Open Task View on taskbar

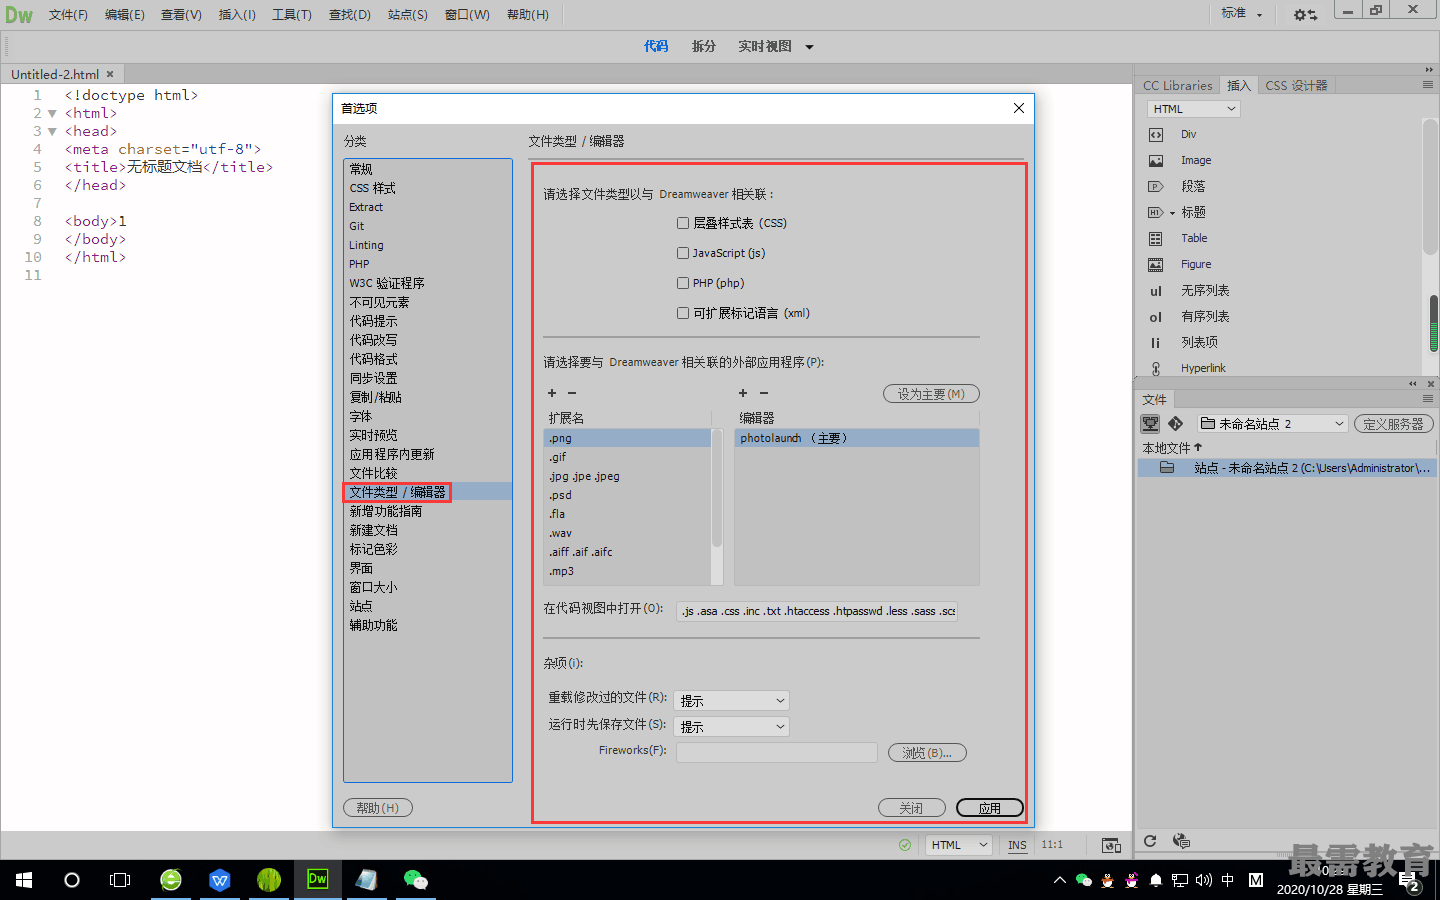pyautogui.click(x=120, y=880)
